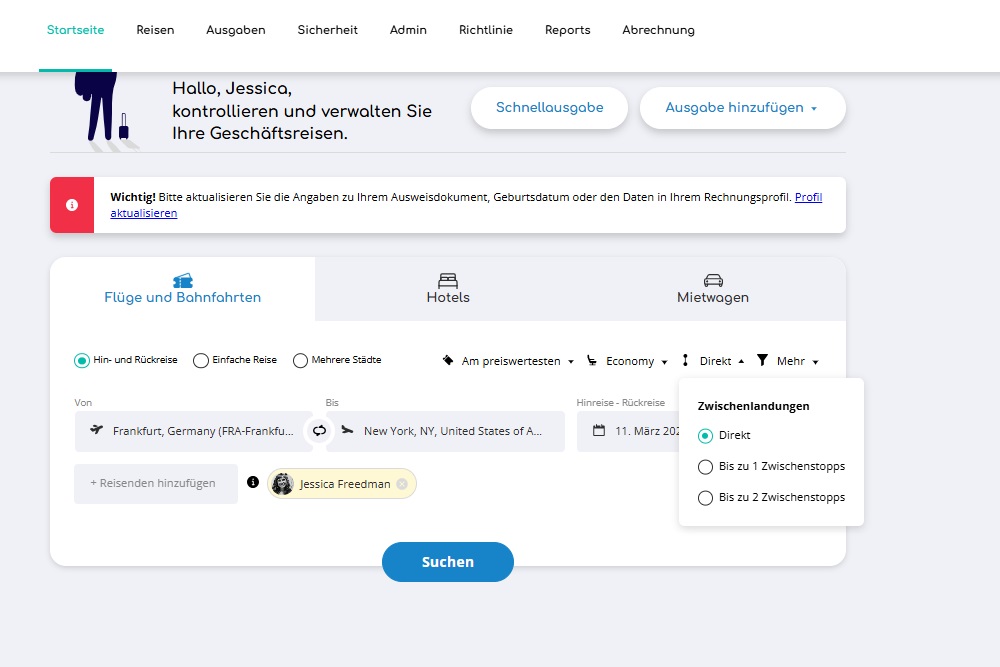Click the swap origin and destination icon

coord(319,430)
